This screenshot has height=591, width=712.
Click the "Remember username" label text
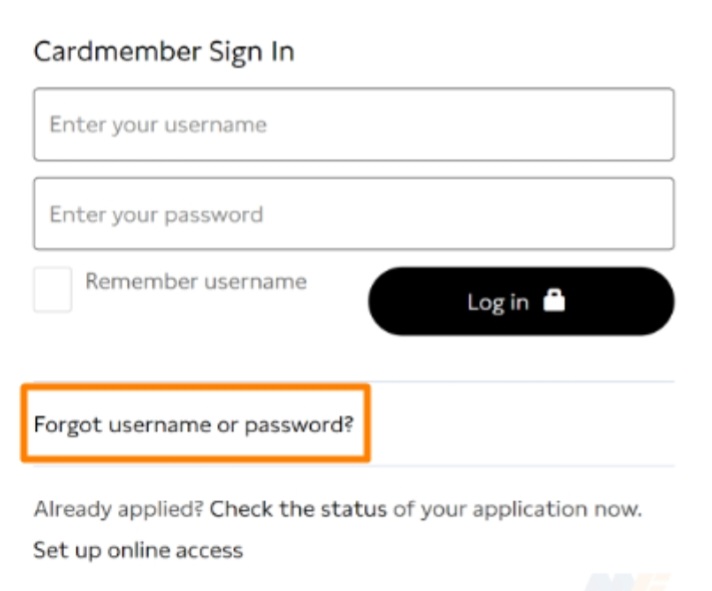click(x=196, y=281)
